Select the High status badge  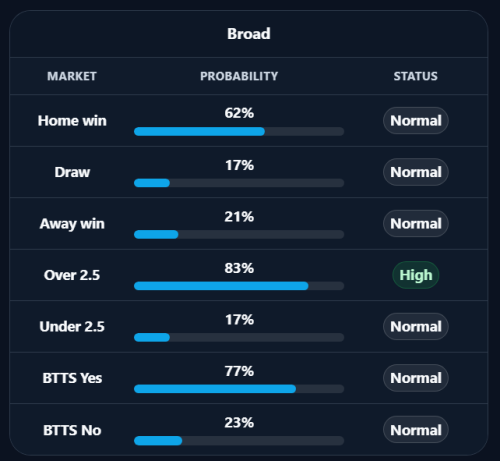[x=416, y=275]
